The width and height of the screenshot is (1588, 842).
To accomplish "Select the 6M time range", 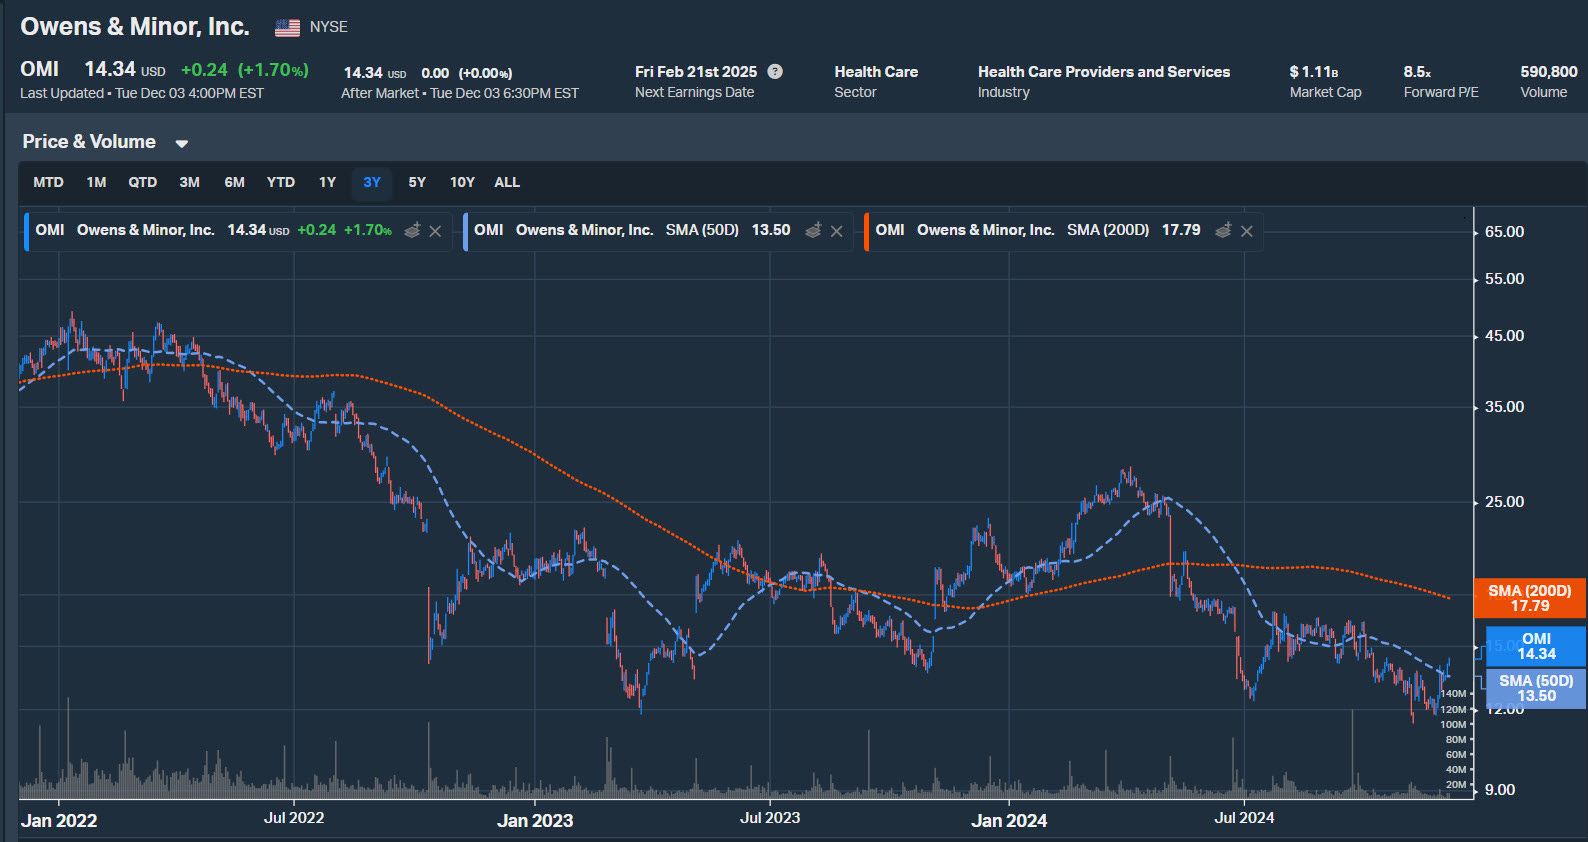I will [x=234, y=182].
